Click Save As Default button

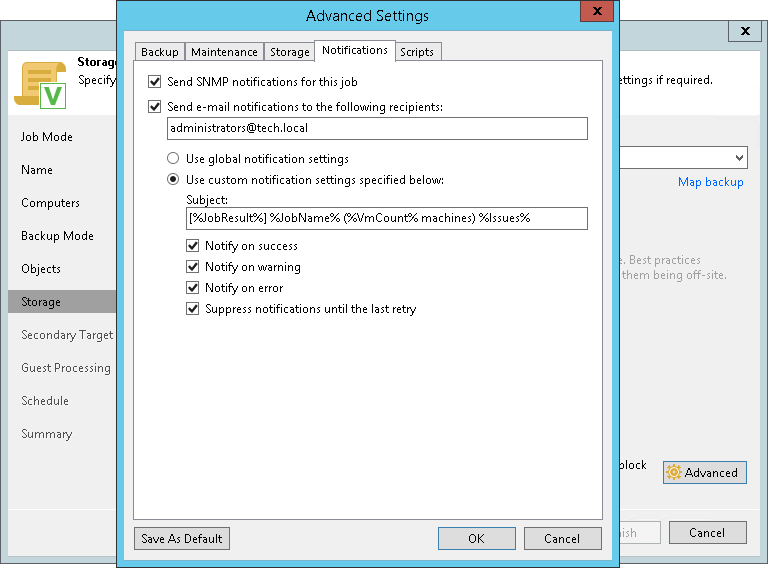pos(182,539)
